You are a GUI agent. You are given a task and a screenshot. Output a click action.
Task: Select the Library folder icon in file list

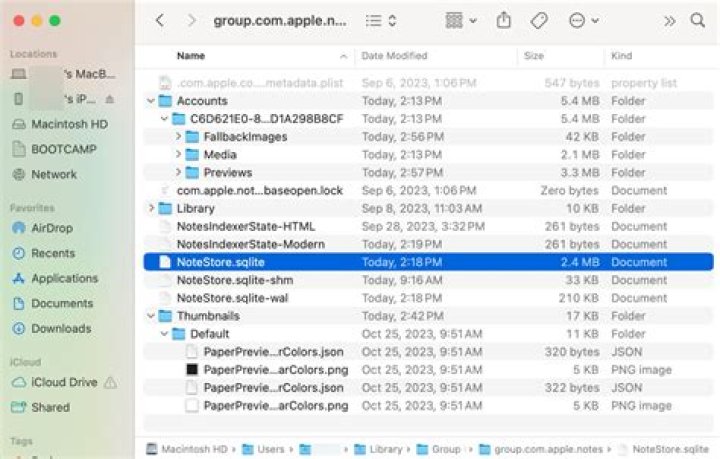pyautogui.click(x=165, y=208)
